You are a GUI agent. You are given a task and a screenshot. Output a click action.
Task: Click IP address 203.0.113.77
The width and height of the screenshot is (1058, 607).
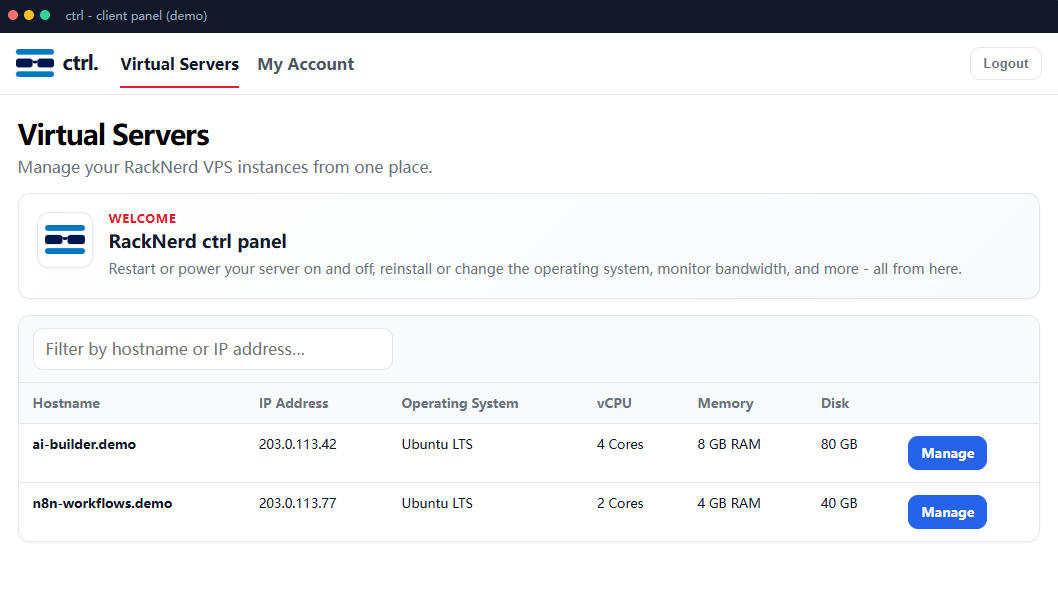click(x=298, y=503)
